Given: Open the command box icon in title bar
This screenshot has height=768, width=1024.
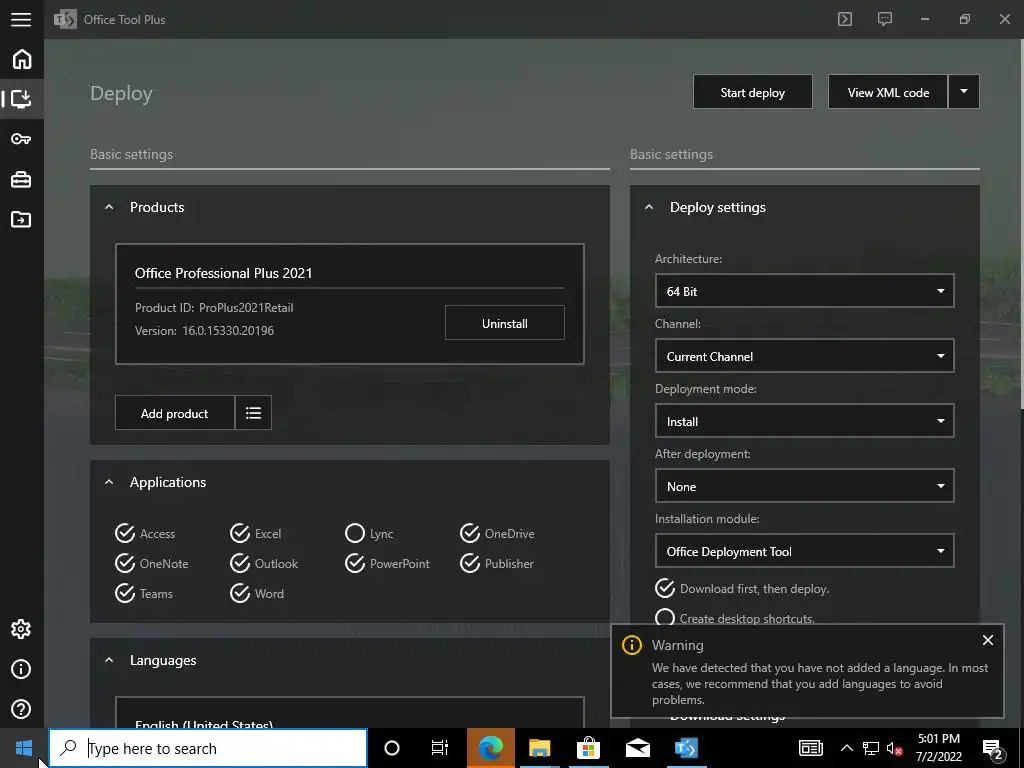Looking at the screenshot, I should (x=844, y=19).
